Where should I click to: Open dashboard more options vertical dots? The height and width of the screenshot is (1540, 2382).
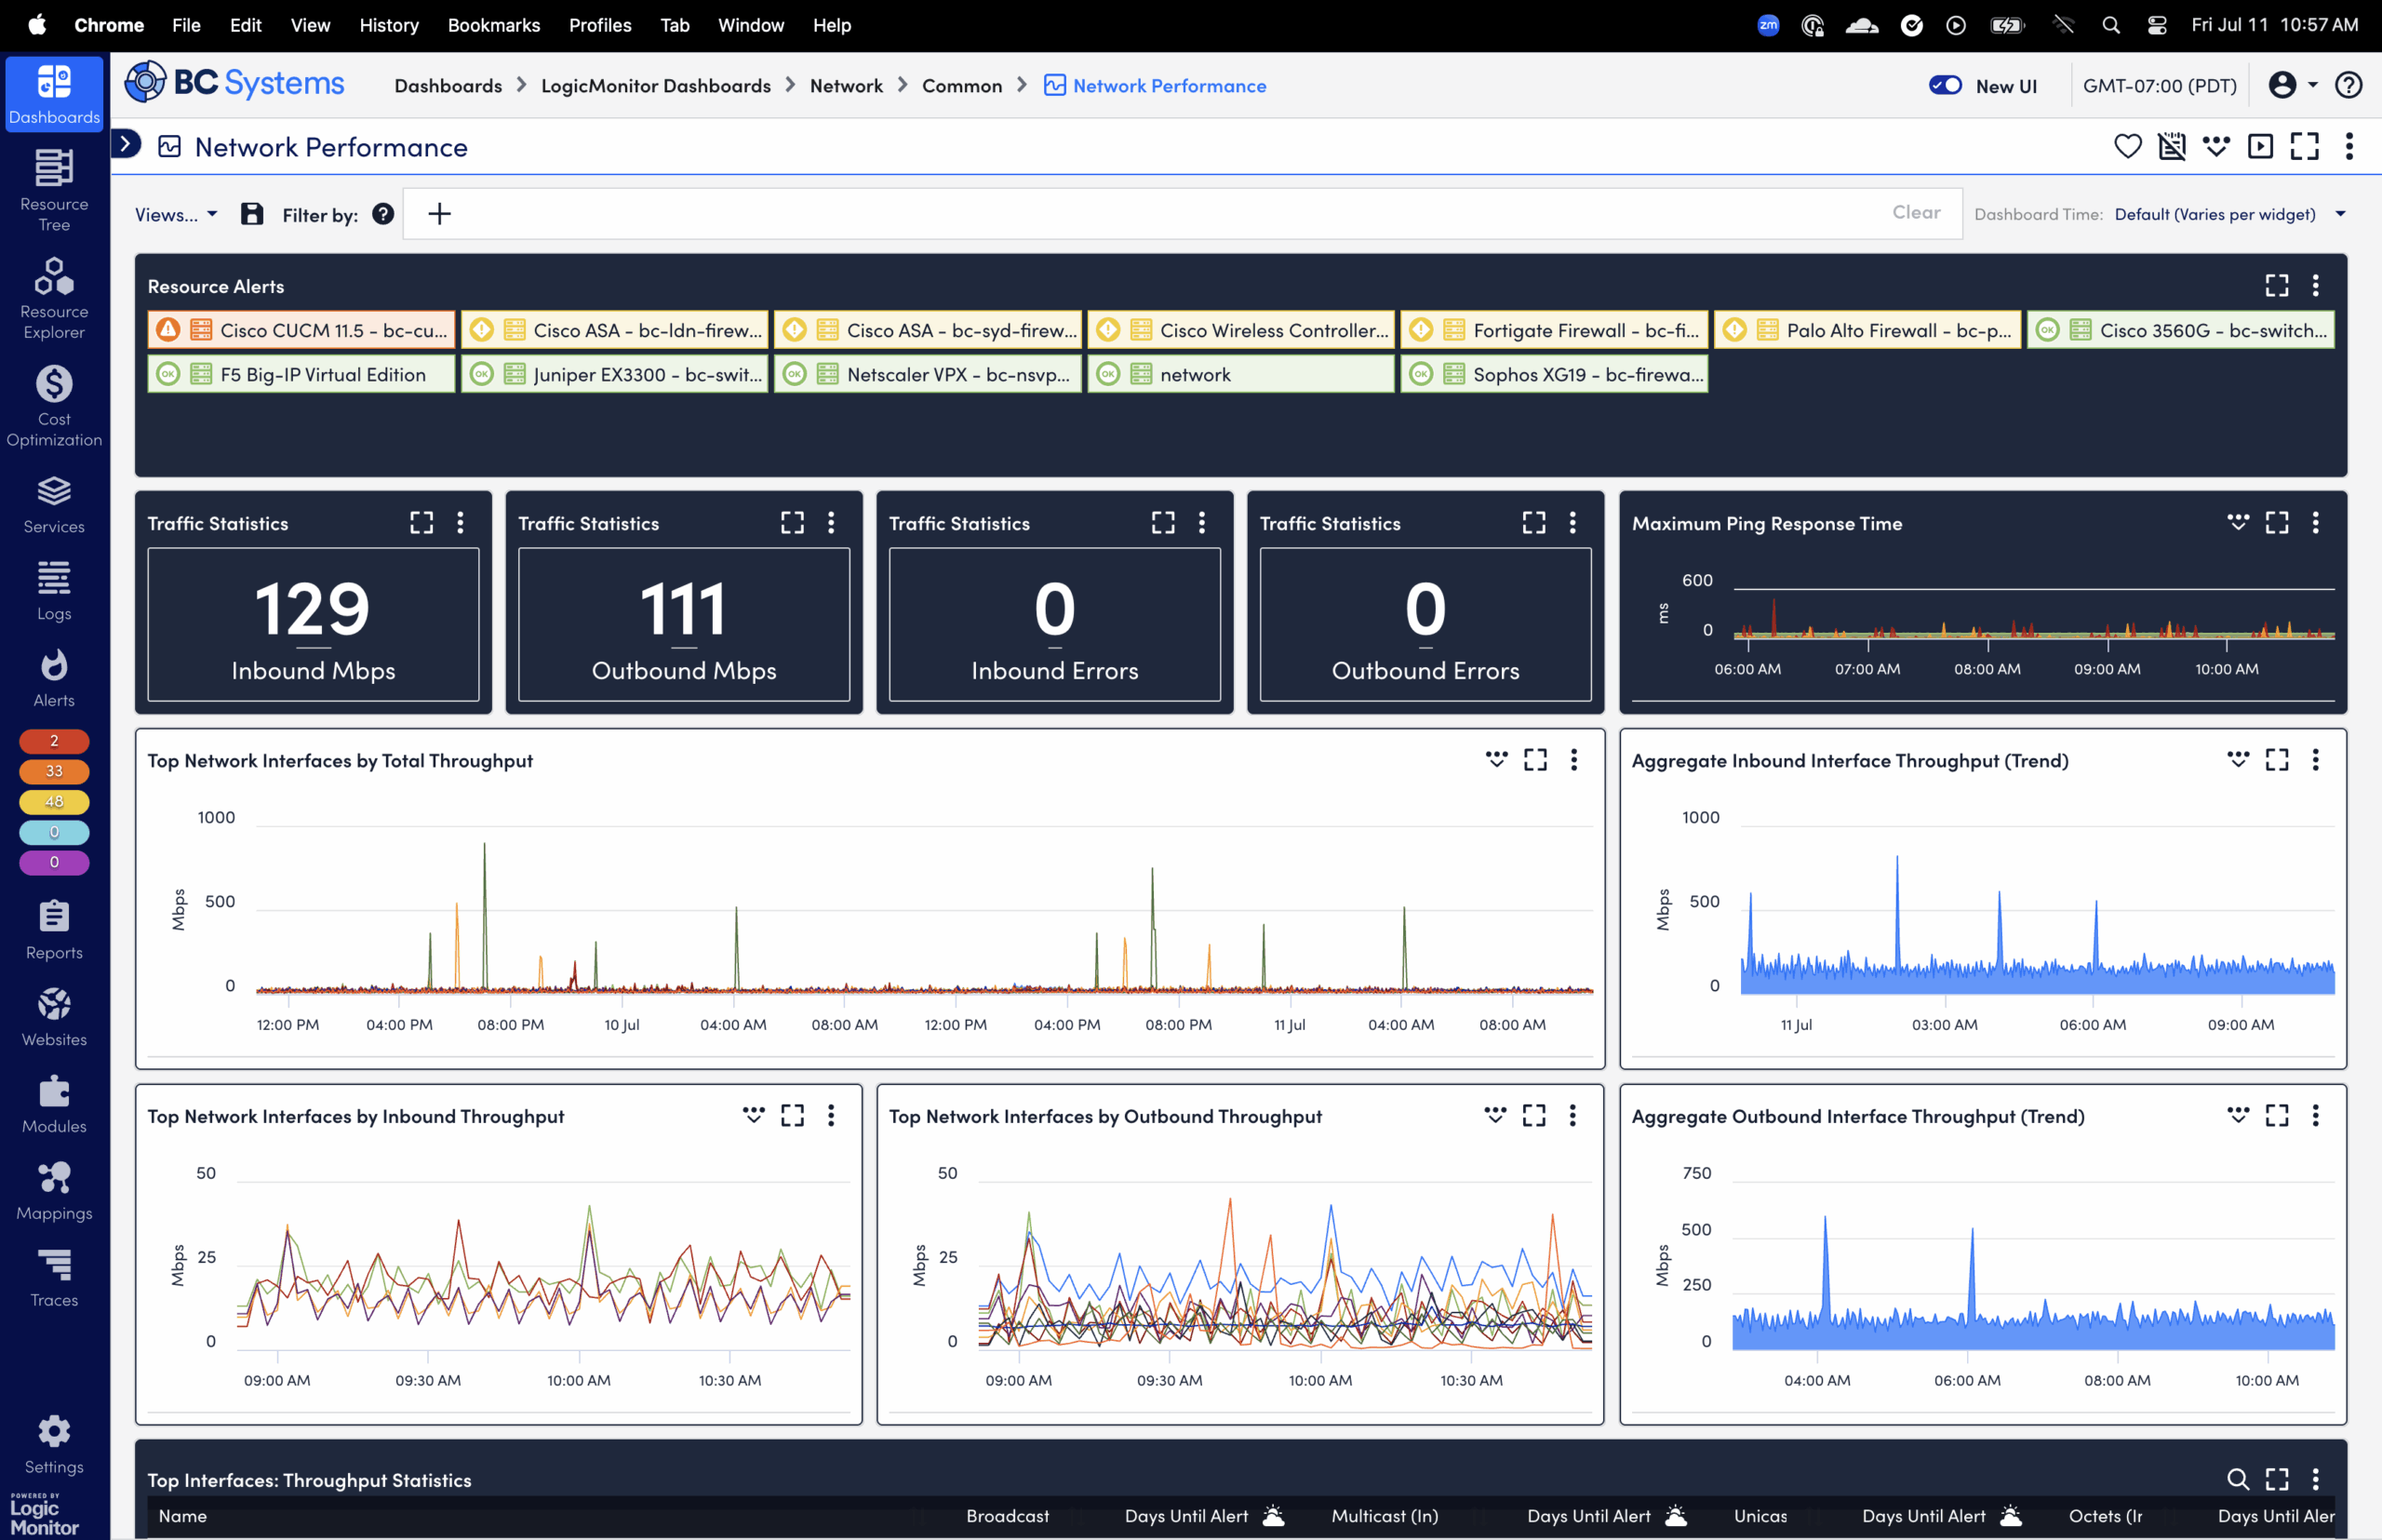point(2349,146)
